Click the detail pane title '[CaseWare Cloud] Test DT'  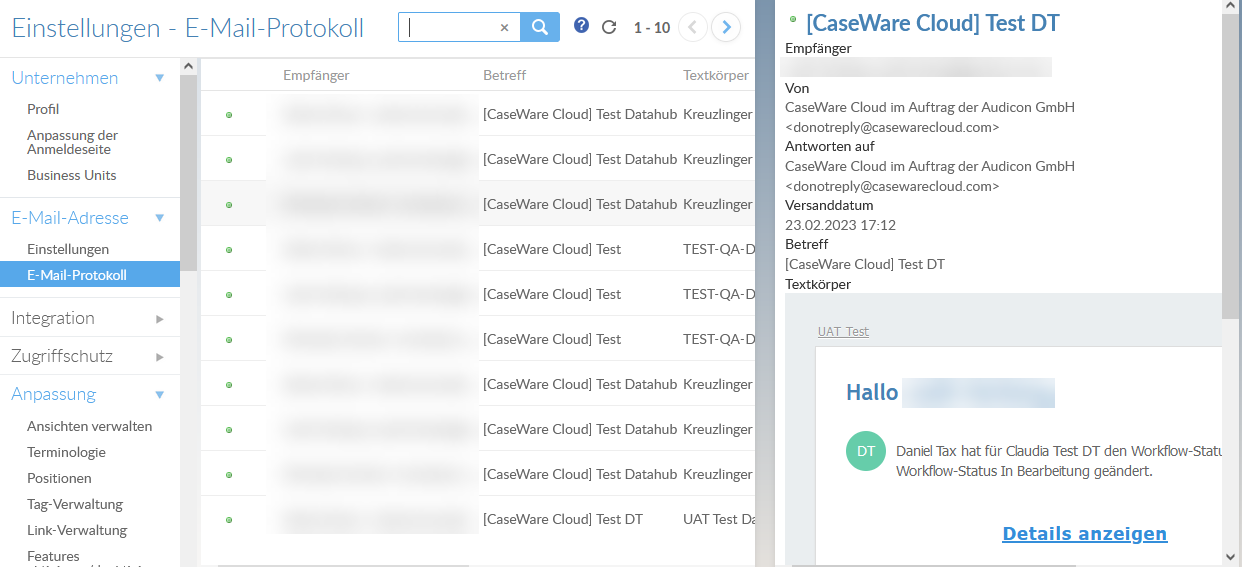[933, 23]
